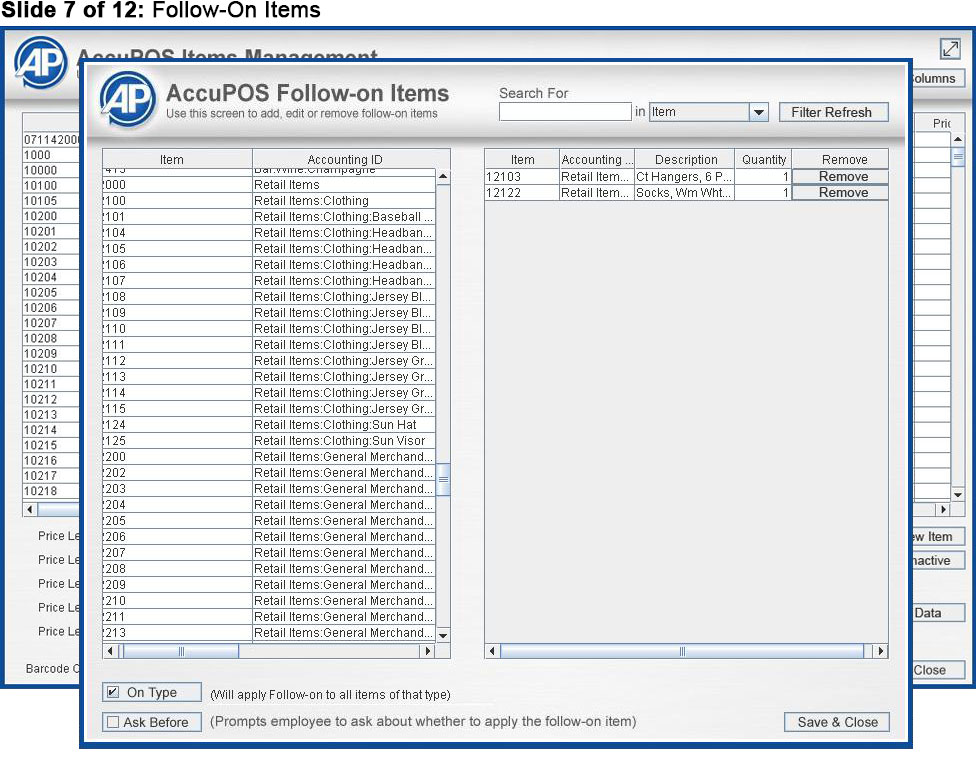Select item 10210 in Items Management list

(x=51, y=369)
